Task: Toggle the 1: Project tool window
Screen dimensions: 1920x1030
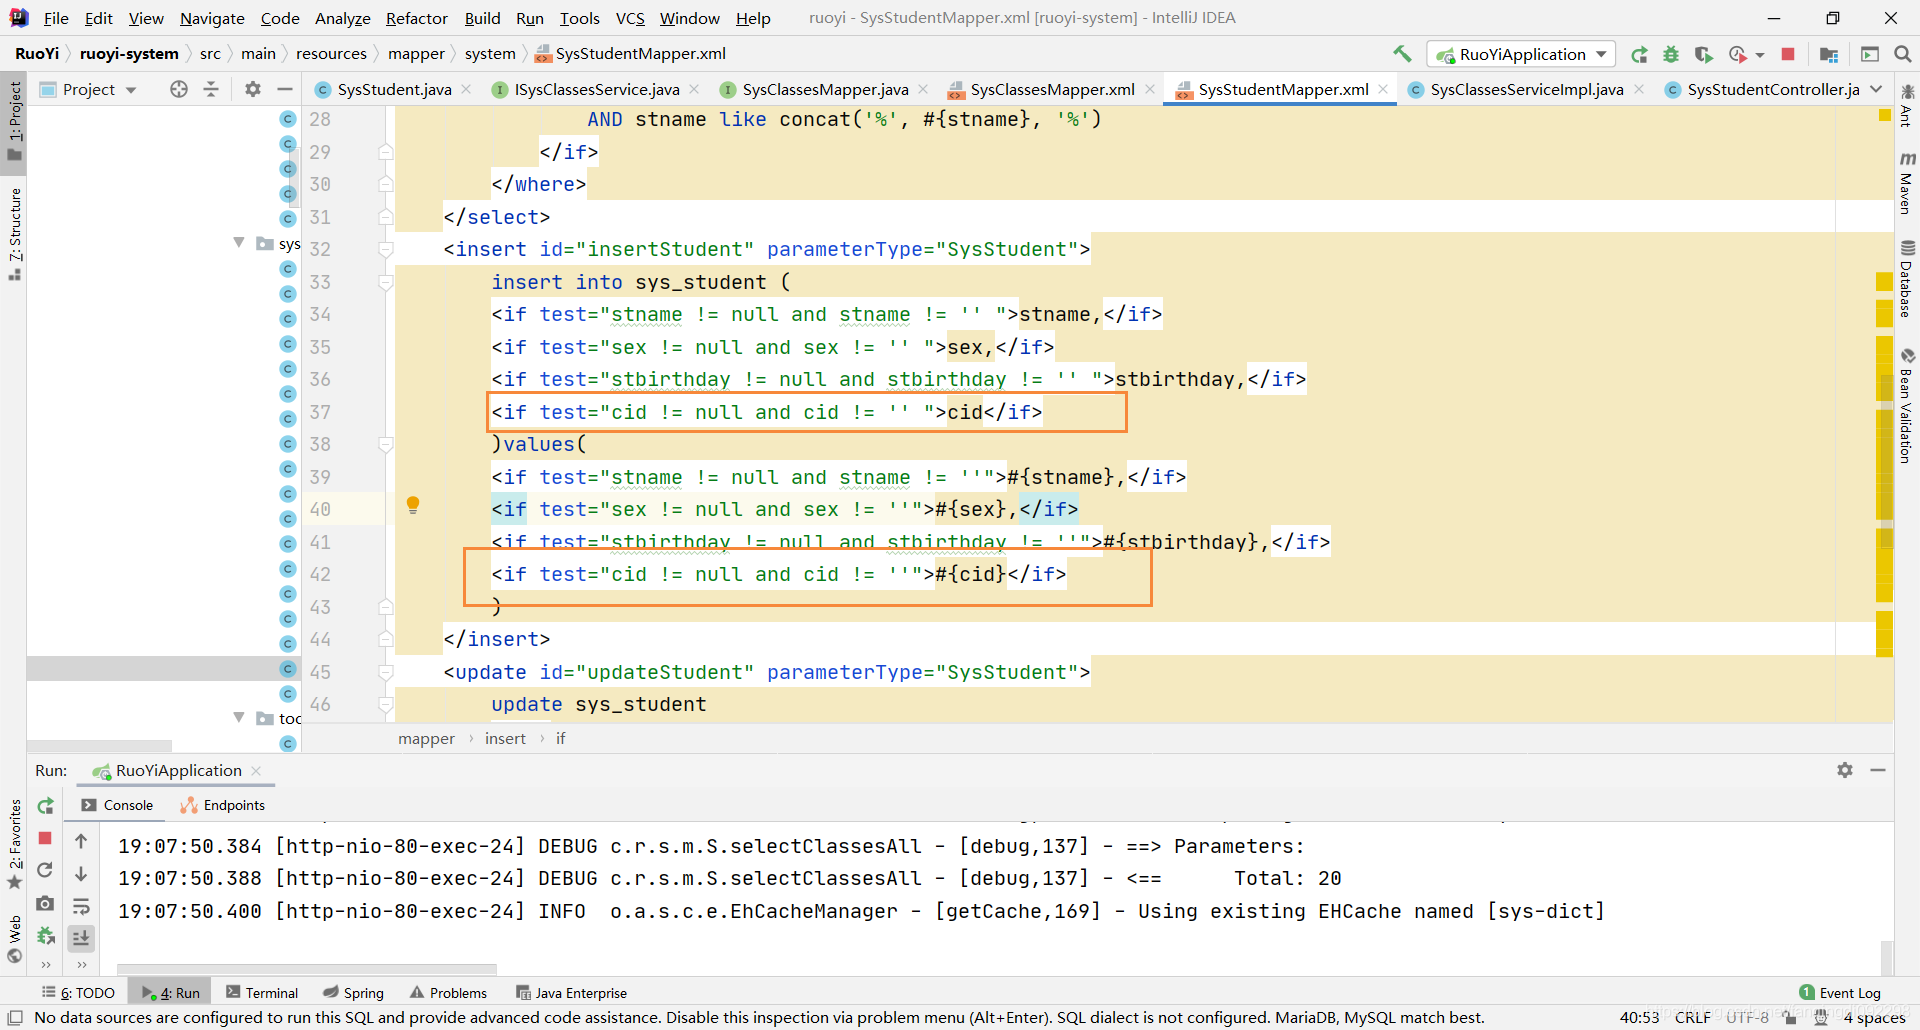Action: 14,121
